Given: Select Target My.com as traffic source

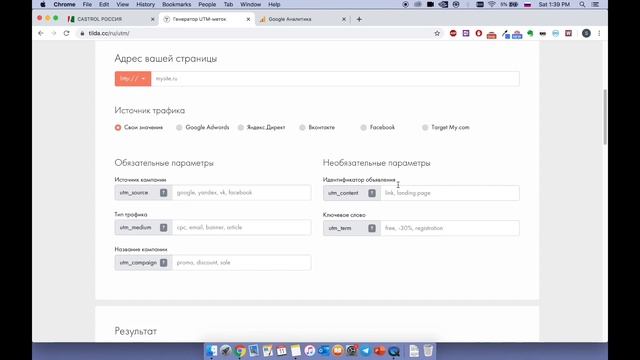Looking at the screenshot, I should pyautogui.click(x=425, y=128).
